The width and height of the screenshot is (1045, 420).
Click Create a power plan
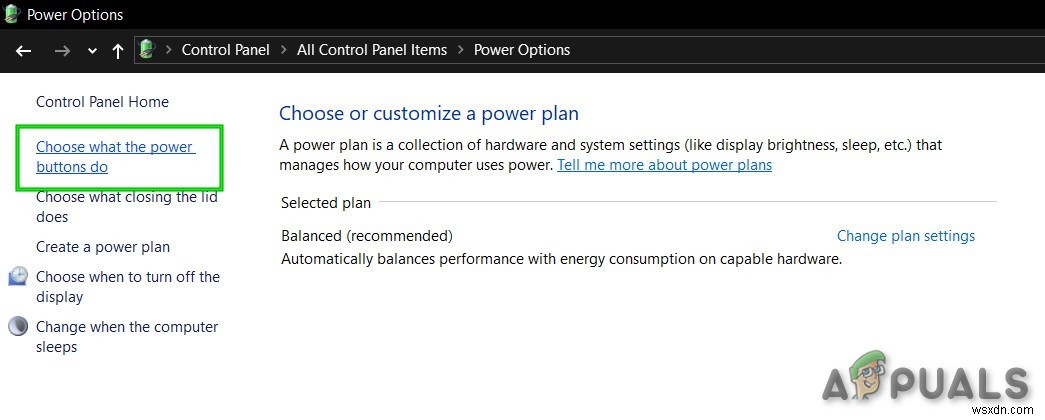pyautogui.click(x=103, y=247)
